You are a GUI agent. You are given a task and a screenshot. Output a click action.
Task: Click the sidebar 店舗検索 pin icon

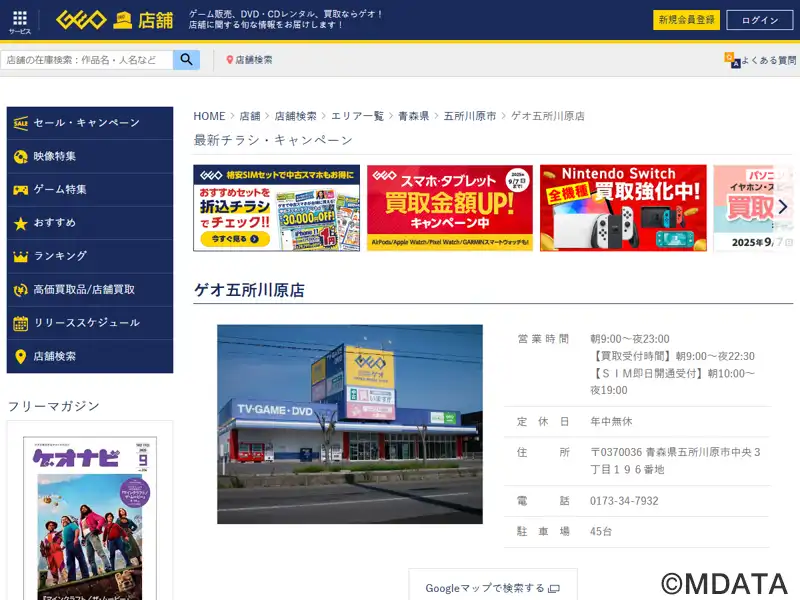click(20, 357)
